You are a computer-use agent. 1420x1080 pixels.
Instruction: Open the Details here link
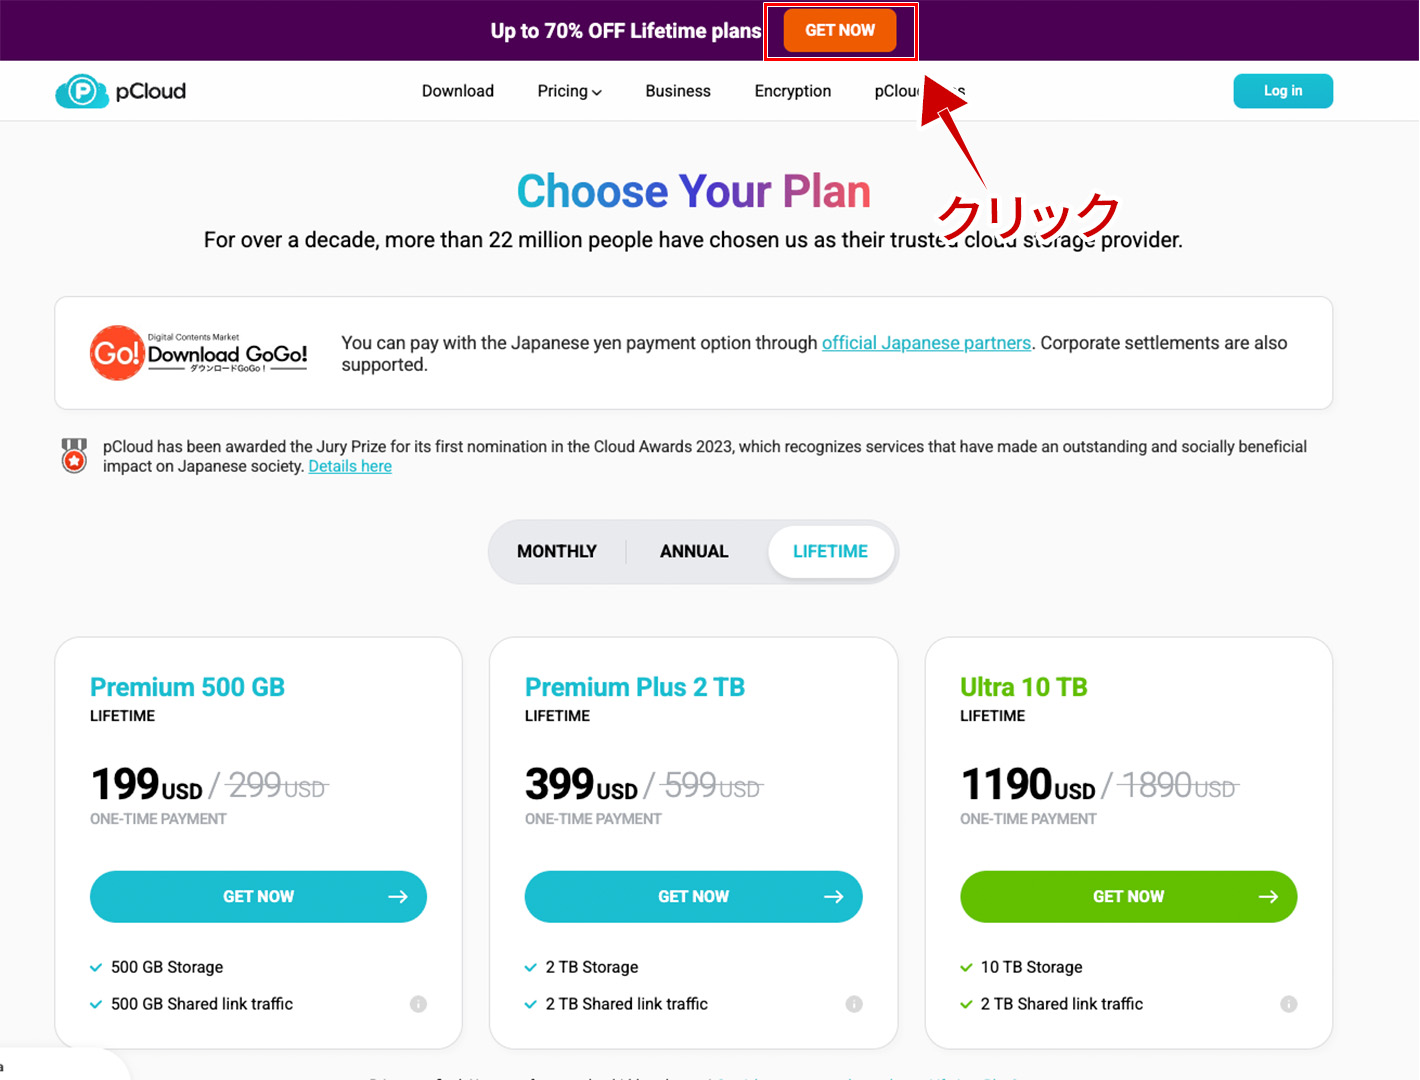pyautogui.click(x=350, y=467)
